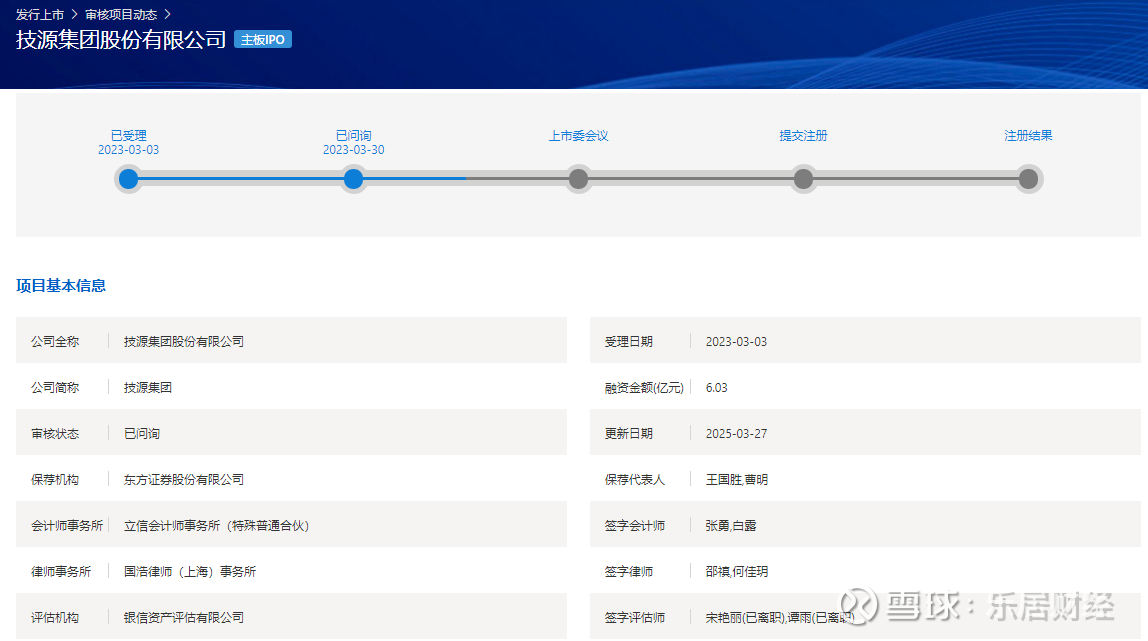Click the 上市委会议 stage label
This screenshot has width=1148, height=641.
(x=578, y=135)
